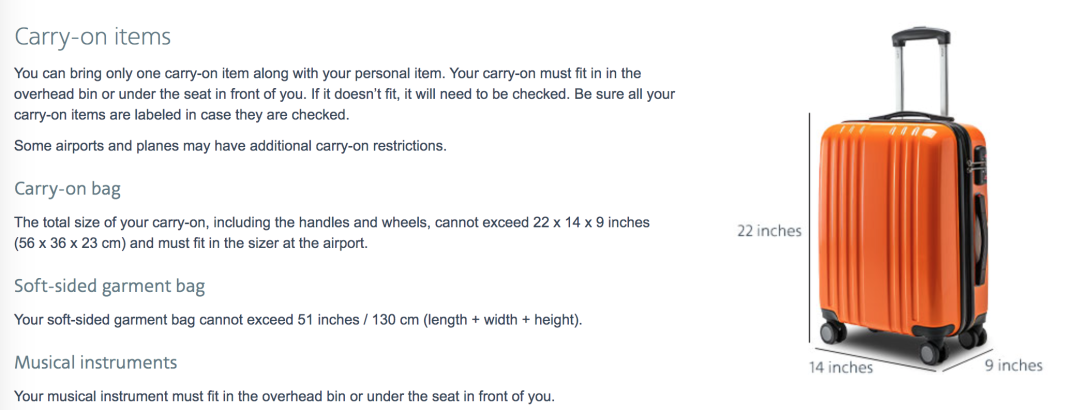Image resolution: width=1080 pixels, height=410 pixels.
Task: Click the garment bag 51 inches sentence
Action: 297,320
